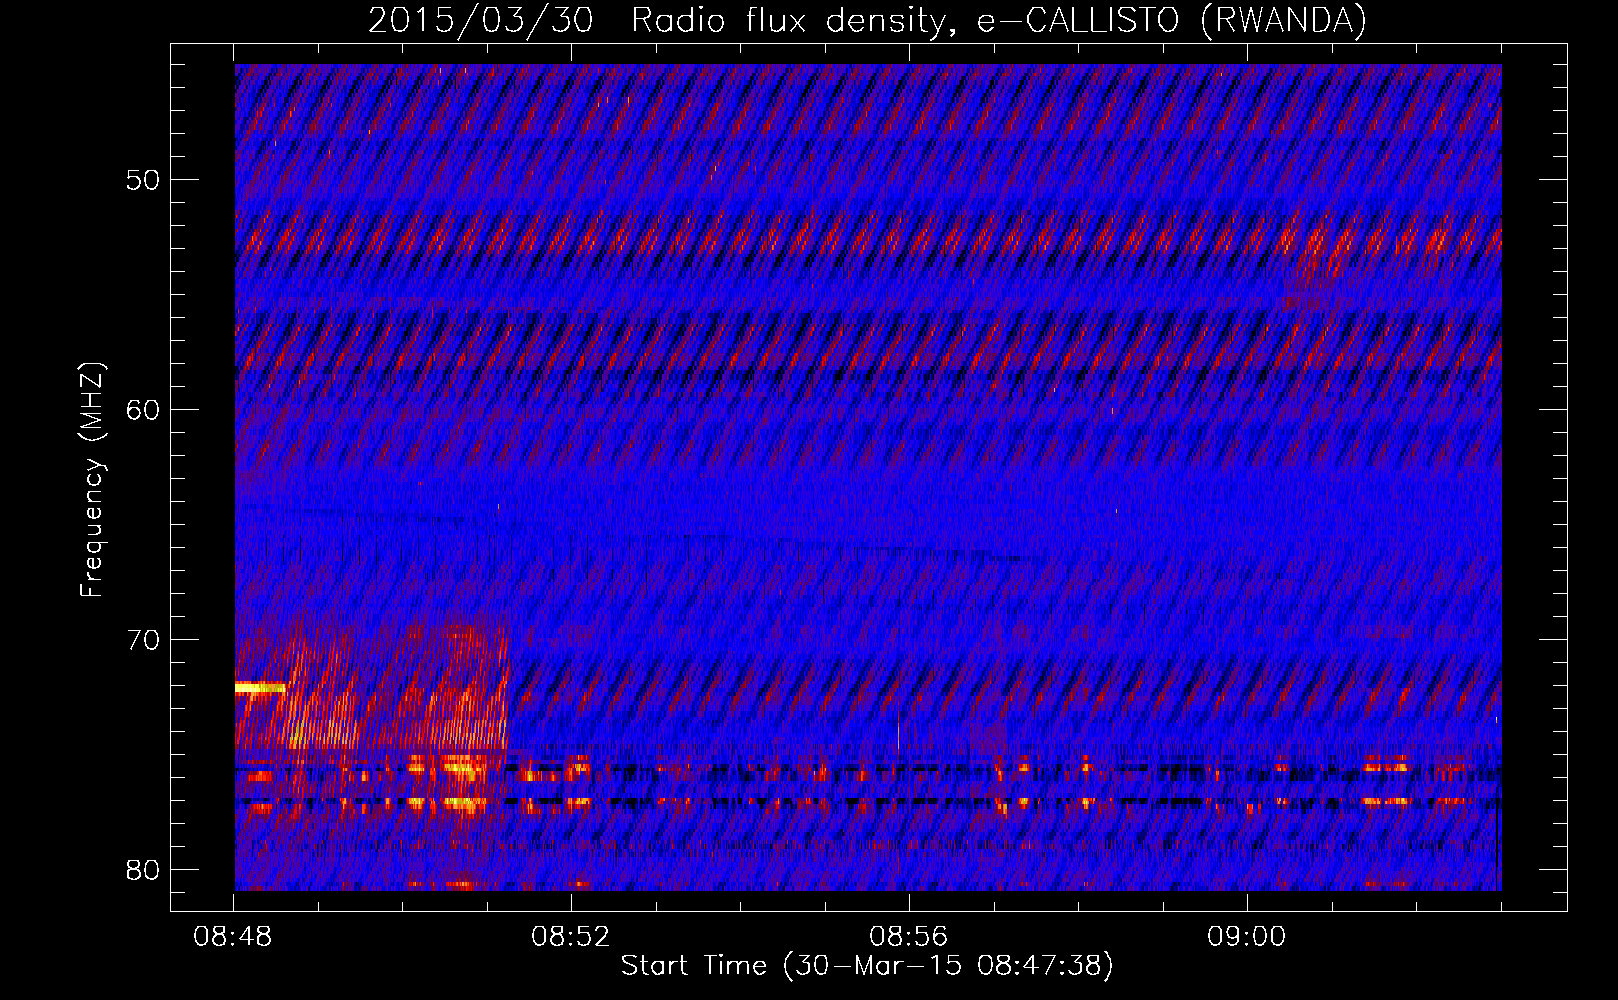Image resolution: width=1618 pixels, height=1000 pixels.
Task: Click the "Frequency (MHZ)" axis label
Action: pos(92,481)
